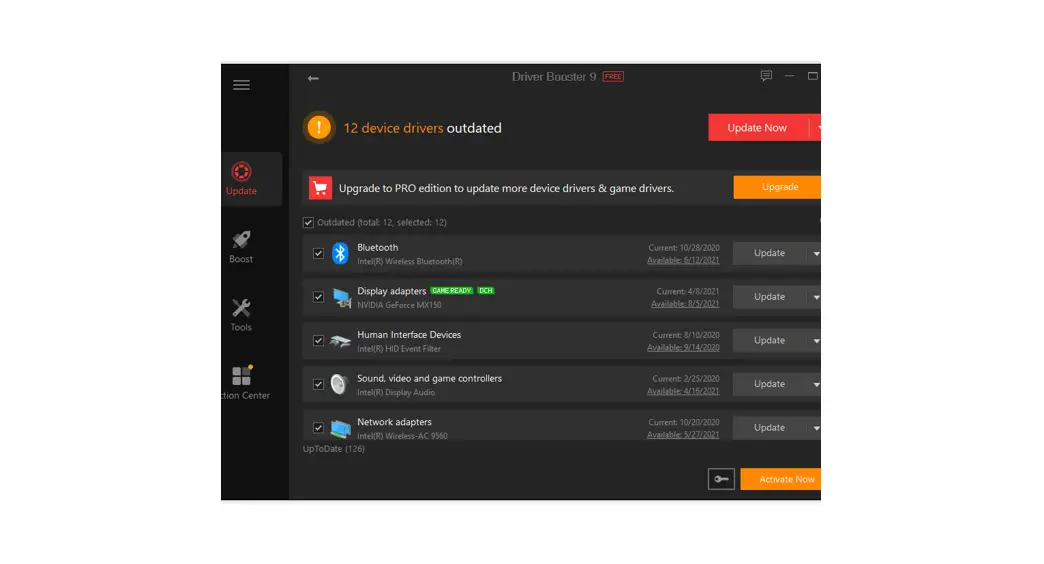Click 'Current: 10/28/2020' Bluetooth date
The height and width of the screenshot is (564, 1044).
tap(684, 248)
